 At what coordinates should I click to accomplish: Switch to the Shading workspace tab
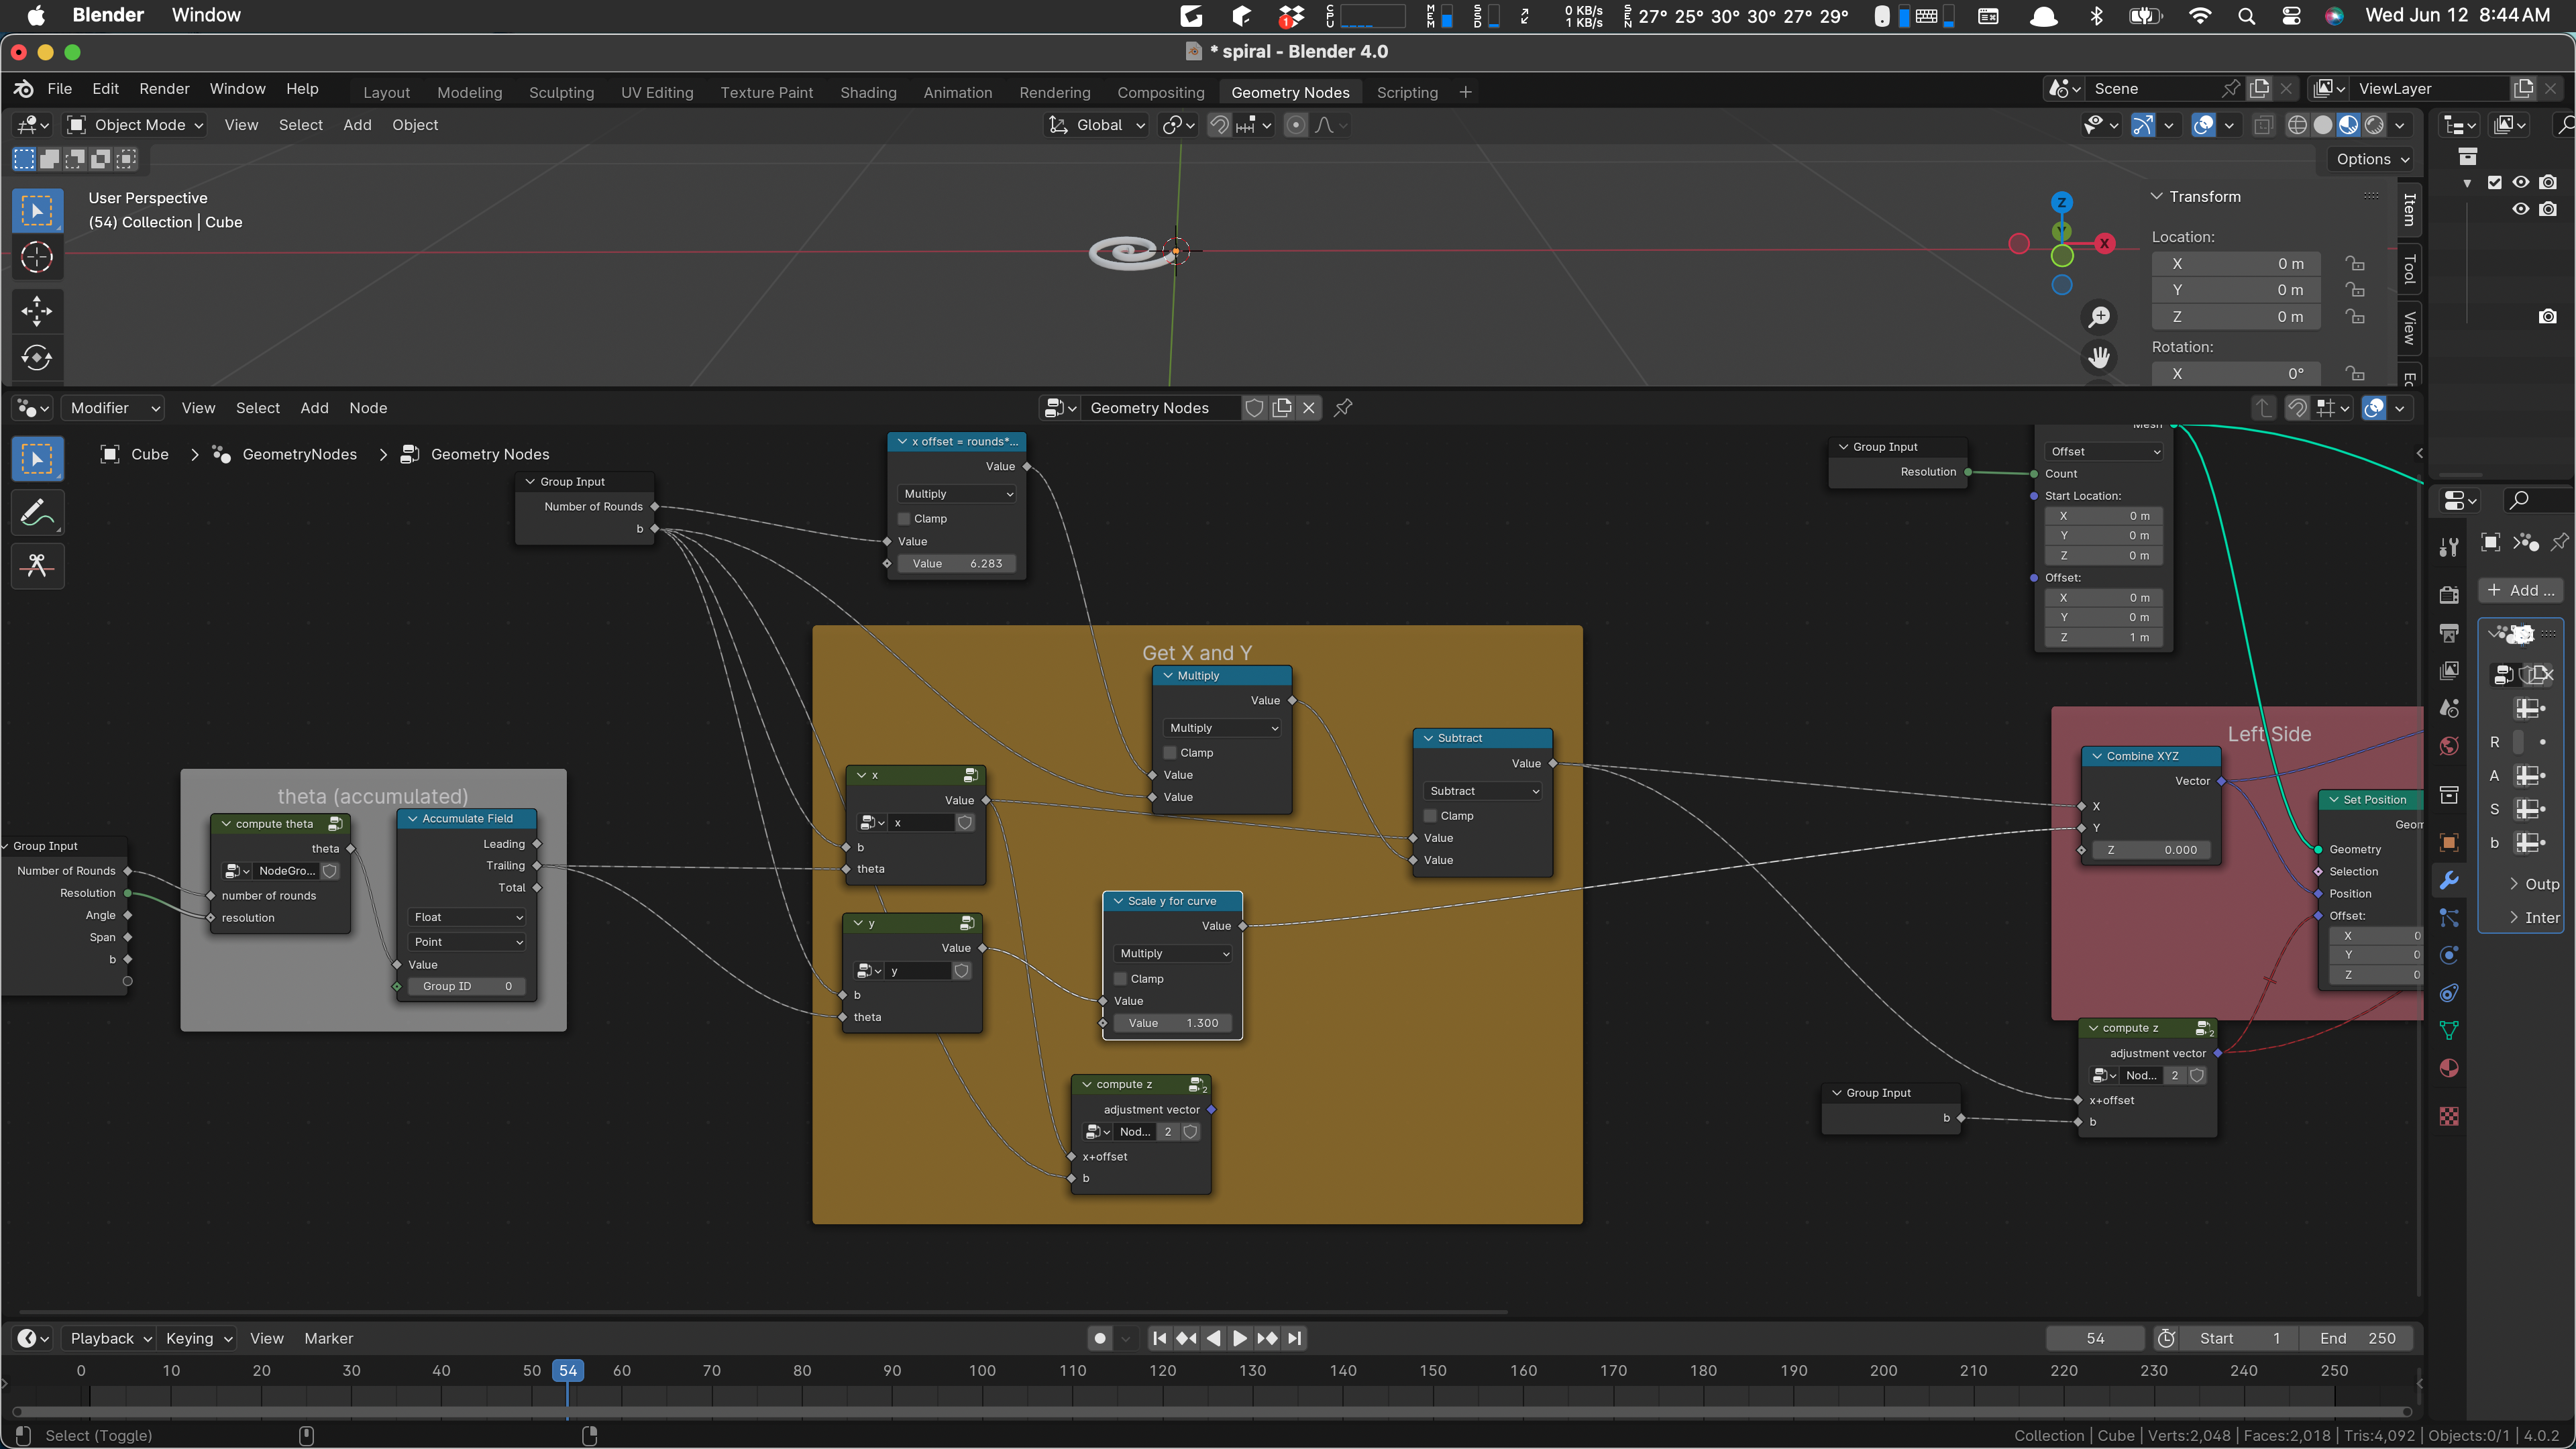(x=867, y=92)
